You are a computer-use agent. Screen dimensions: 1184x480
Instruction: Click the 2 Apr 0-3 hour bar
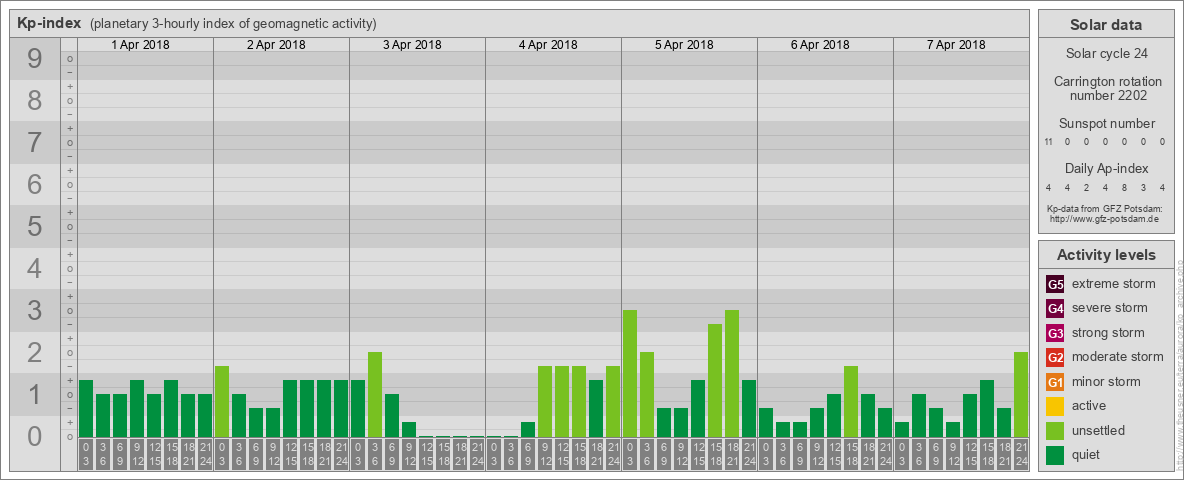pyautogui.click(x=222, y=402)
